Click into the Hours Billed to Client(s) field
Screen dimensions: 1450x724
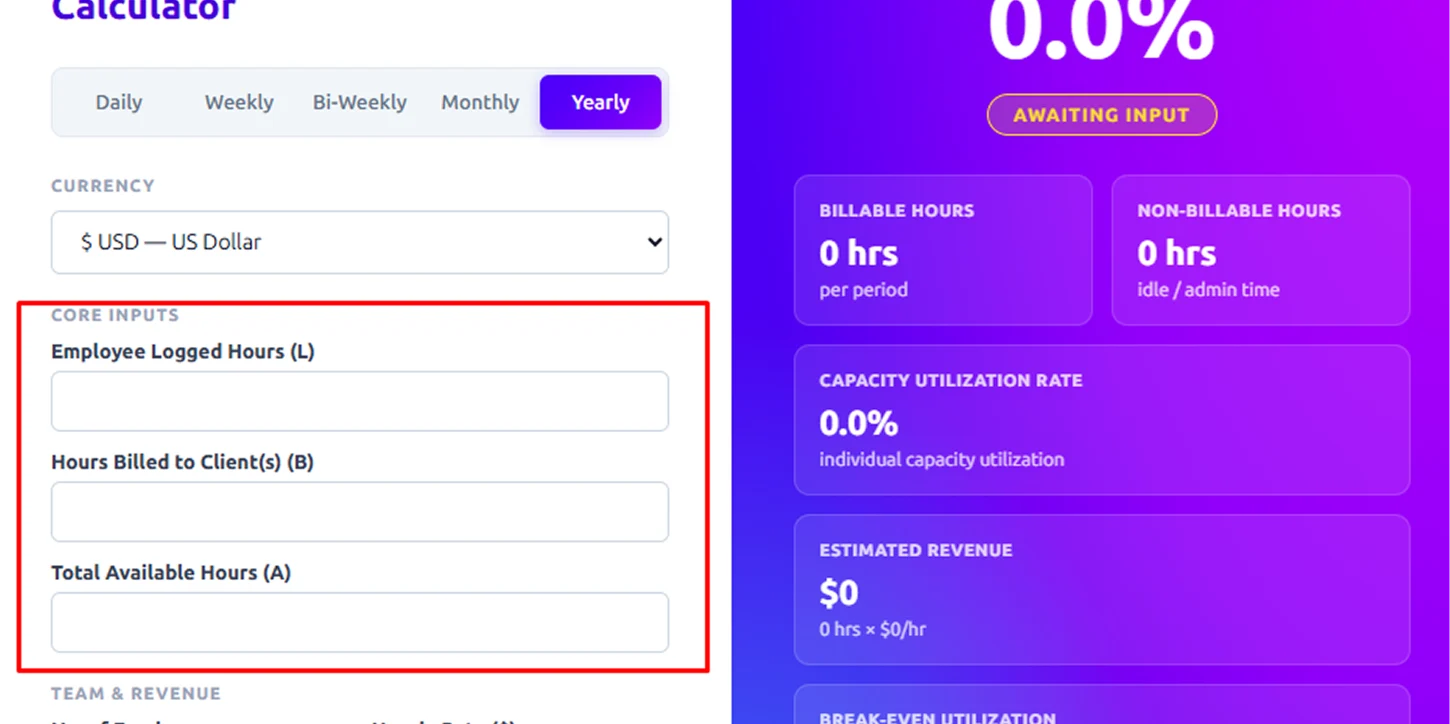(x=360, y=512)
